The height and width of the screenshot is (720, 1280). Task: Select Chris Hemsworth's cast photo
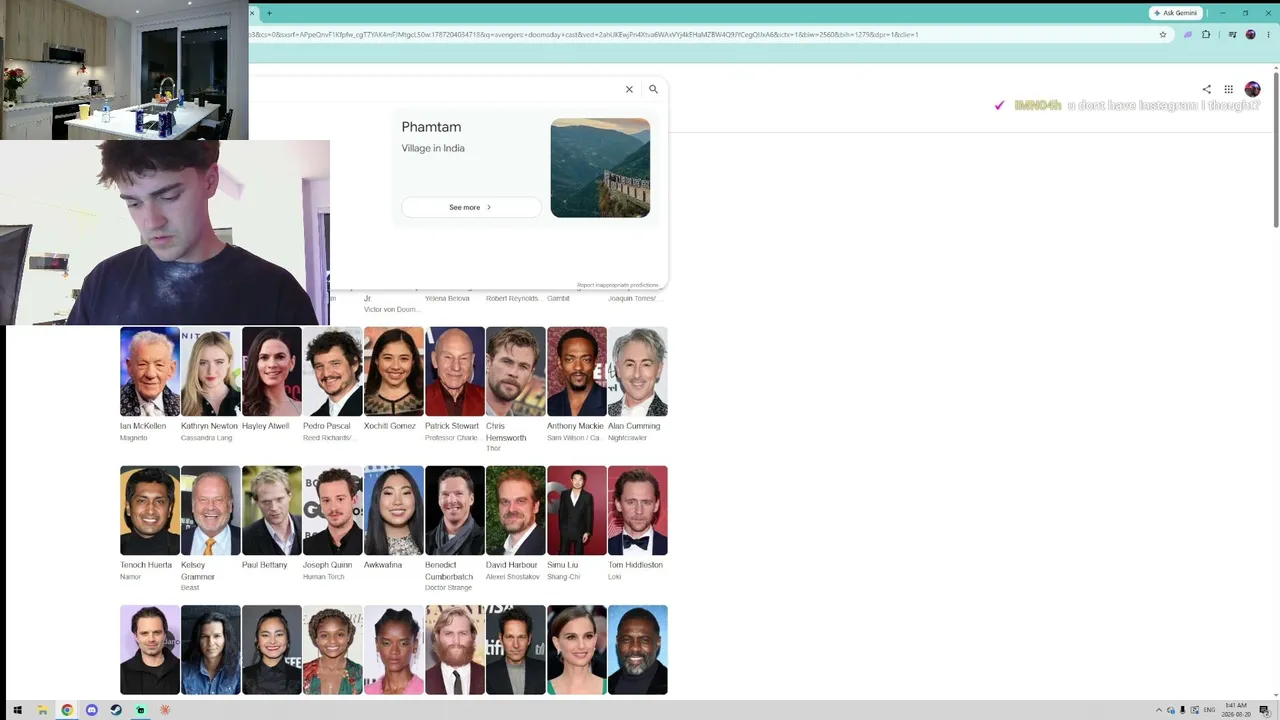pos(516,371)
